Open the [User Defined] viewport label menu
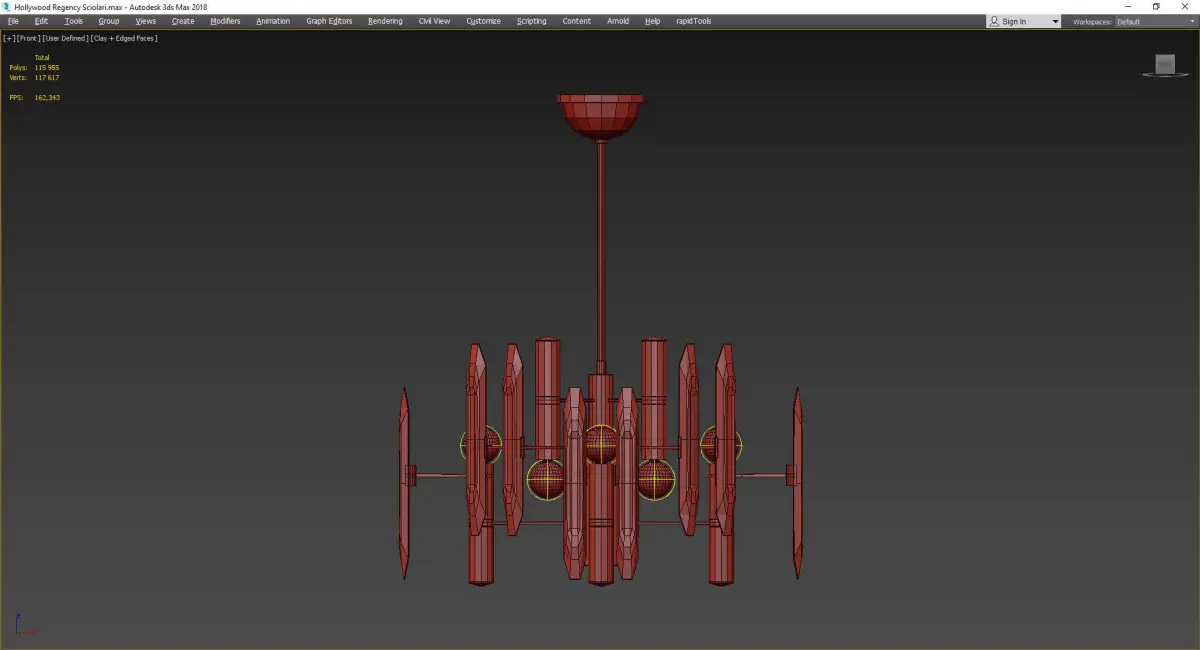Screen dimensions: 1200x650 coord(65,38)
